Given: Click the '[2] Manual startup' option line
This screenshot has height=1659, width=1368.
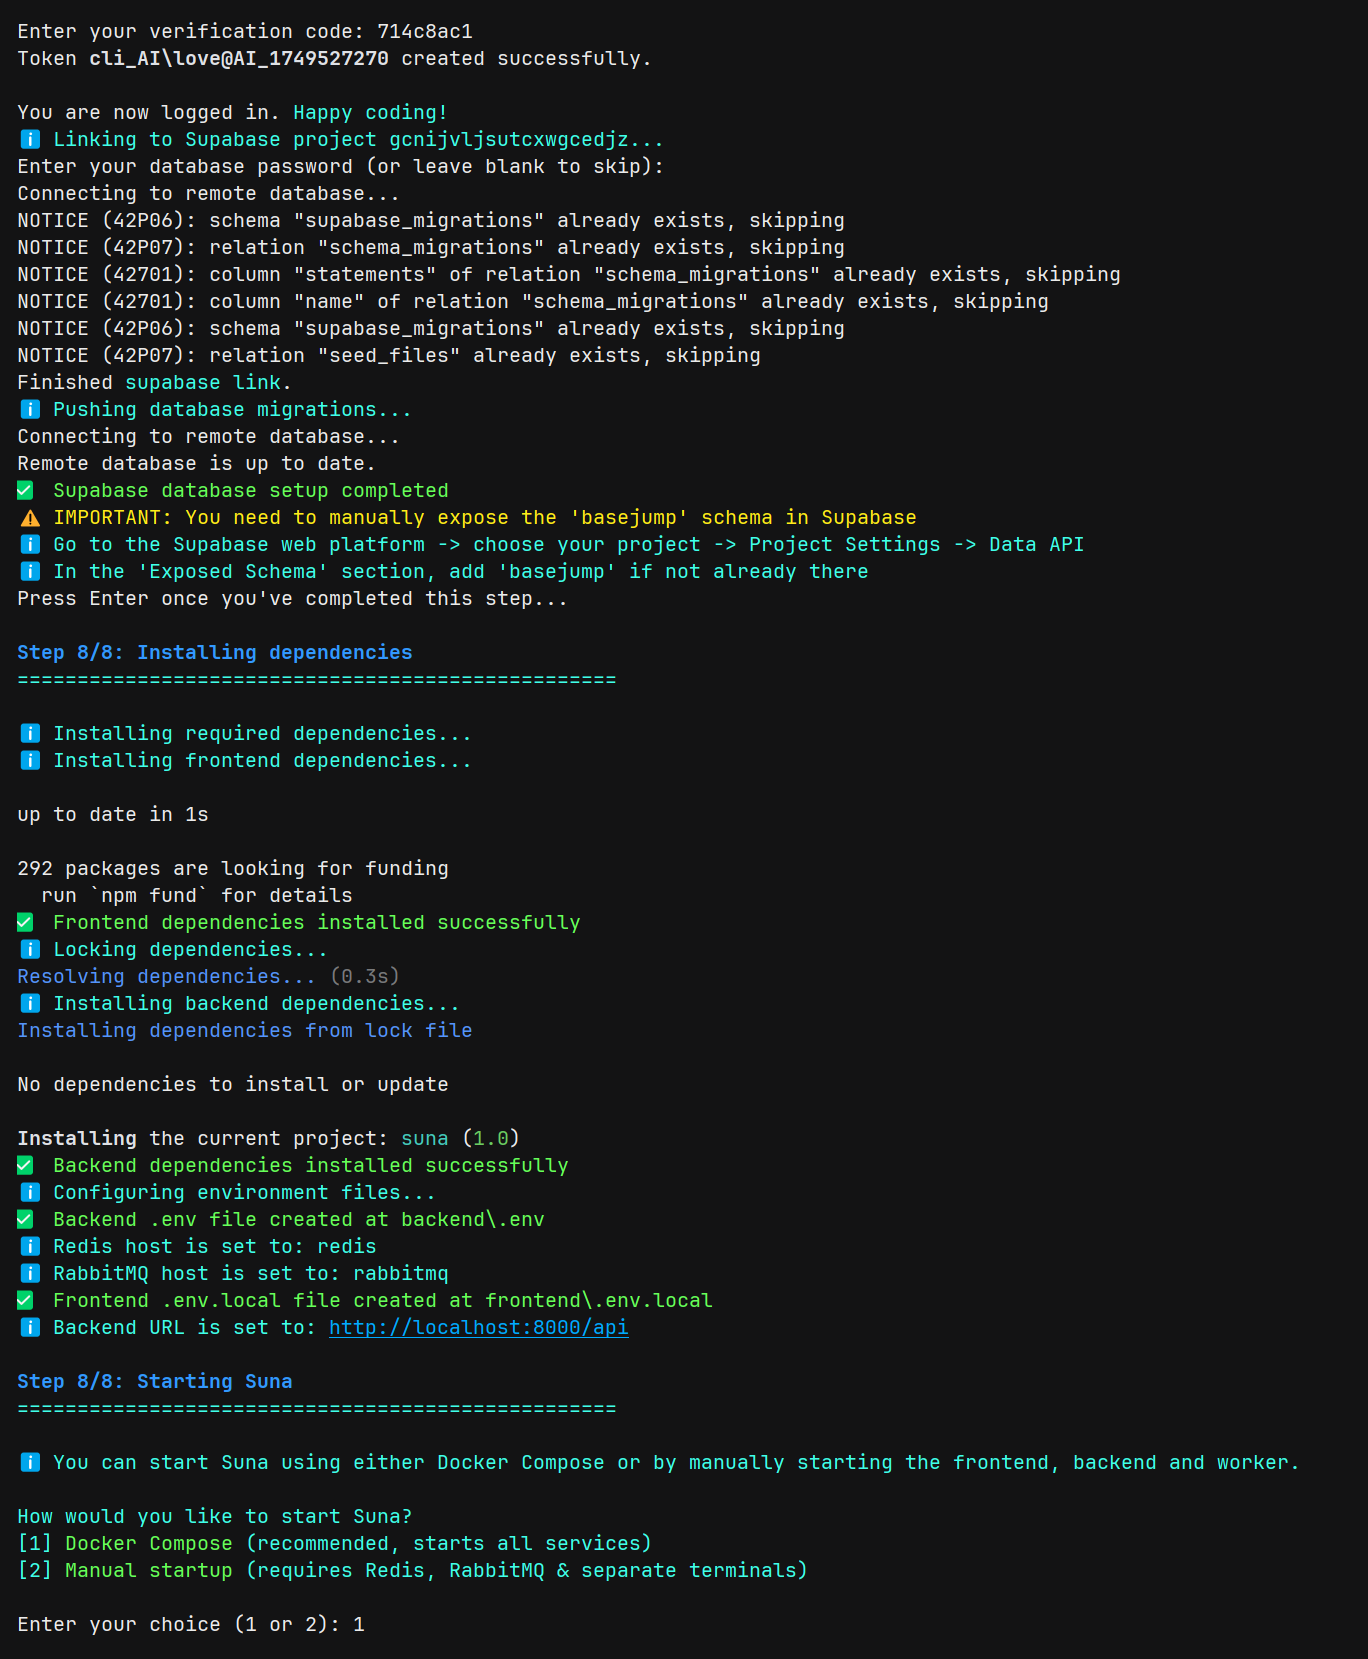Looking at the screenshot, I should coord(413,1570).
